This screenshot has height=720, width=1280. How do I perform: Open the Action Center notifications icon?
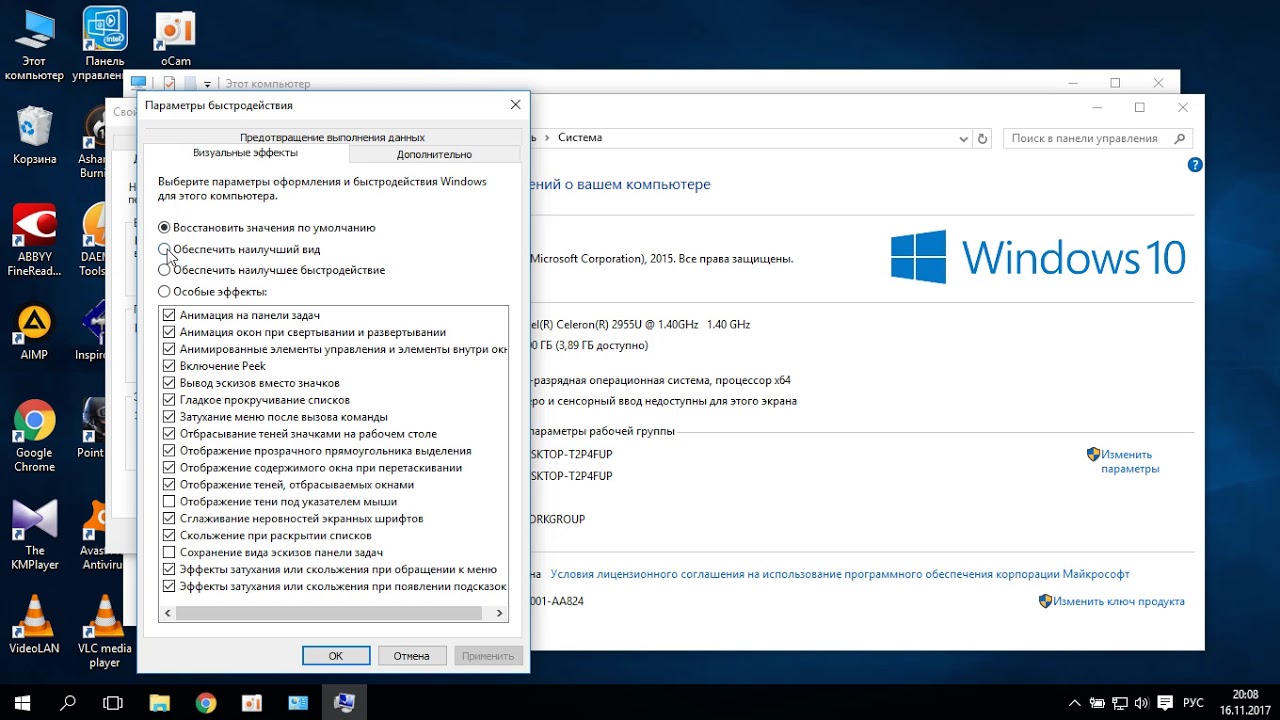(1163, 703)
